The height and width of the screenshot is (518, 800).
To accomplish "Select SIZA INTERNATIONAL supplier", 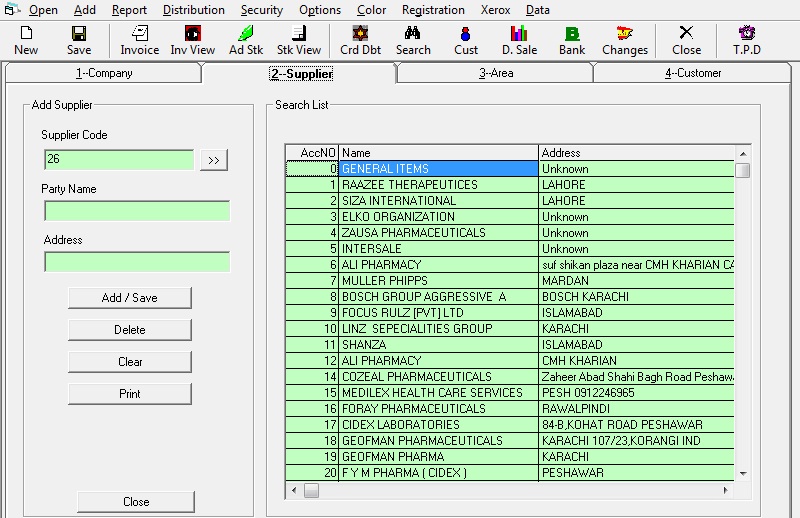I will (x=510, y=201).
